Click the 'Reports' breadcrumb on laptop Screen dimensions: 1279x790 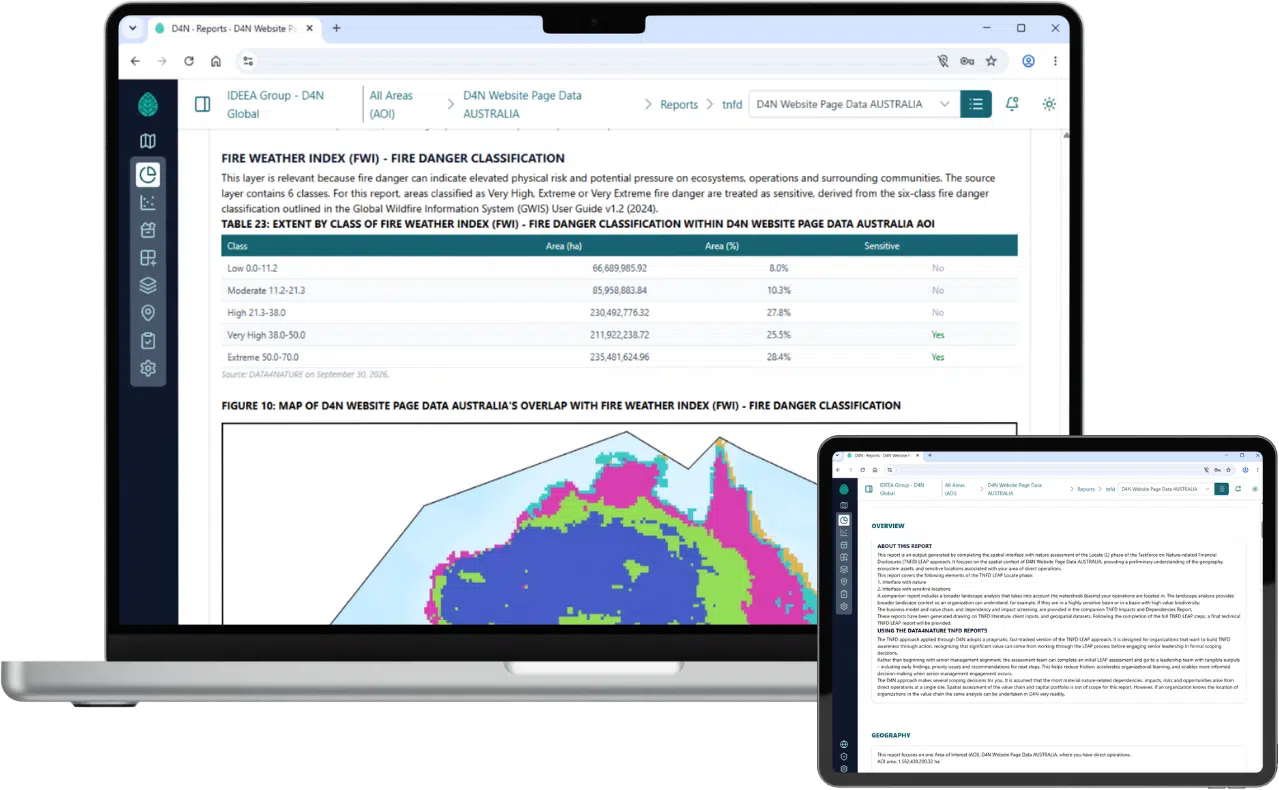coord(679,104)
